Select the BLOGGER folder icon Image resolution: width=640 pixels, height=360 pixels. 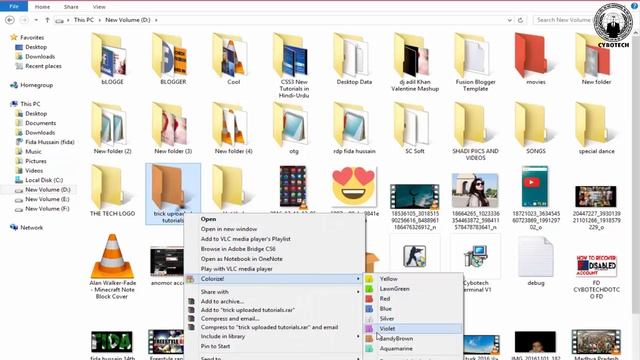[x=171, y=56]
